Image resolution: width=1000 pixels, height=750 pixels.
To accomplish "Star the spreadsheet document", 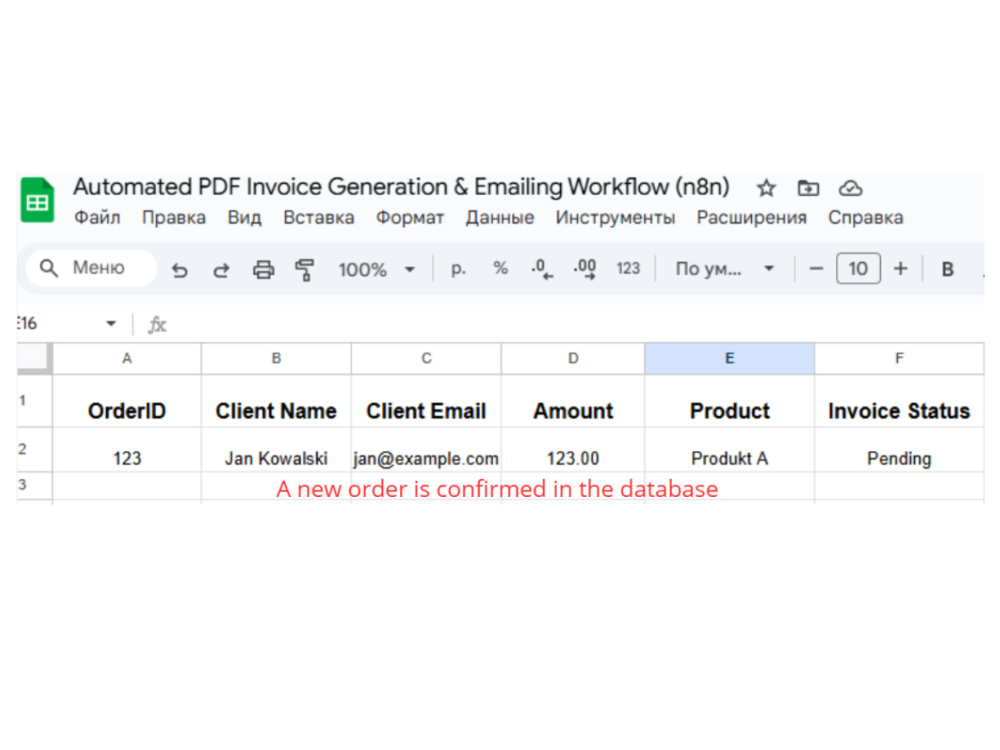I will [766, 188].
